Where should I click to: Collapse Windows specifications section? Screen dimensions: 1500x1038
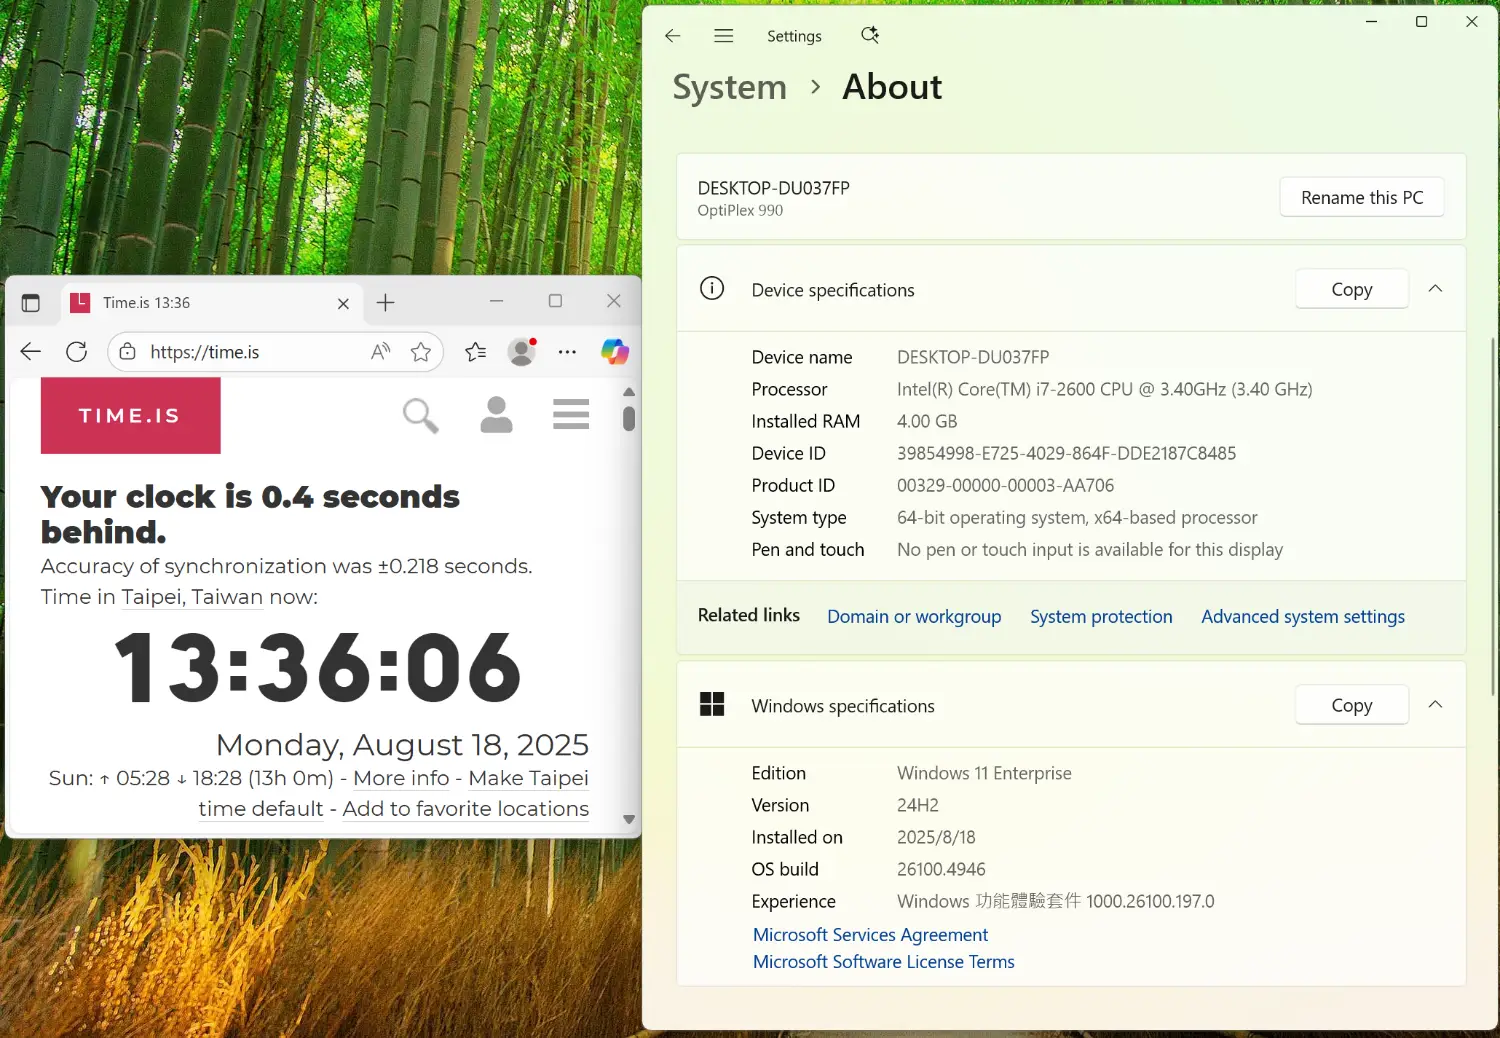tap(1435, 705)
